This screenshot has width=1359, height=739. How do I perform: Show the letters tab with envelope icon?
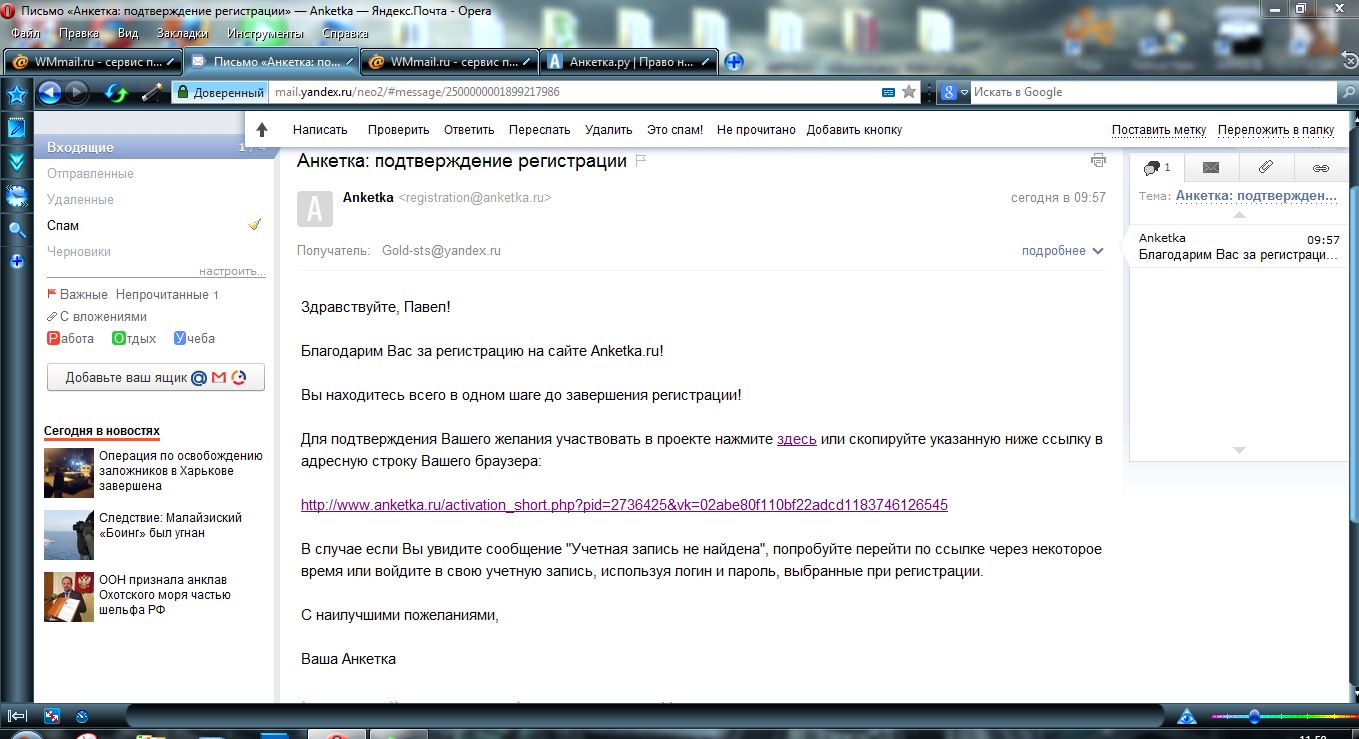[x=1211, y=167]
